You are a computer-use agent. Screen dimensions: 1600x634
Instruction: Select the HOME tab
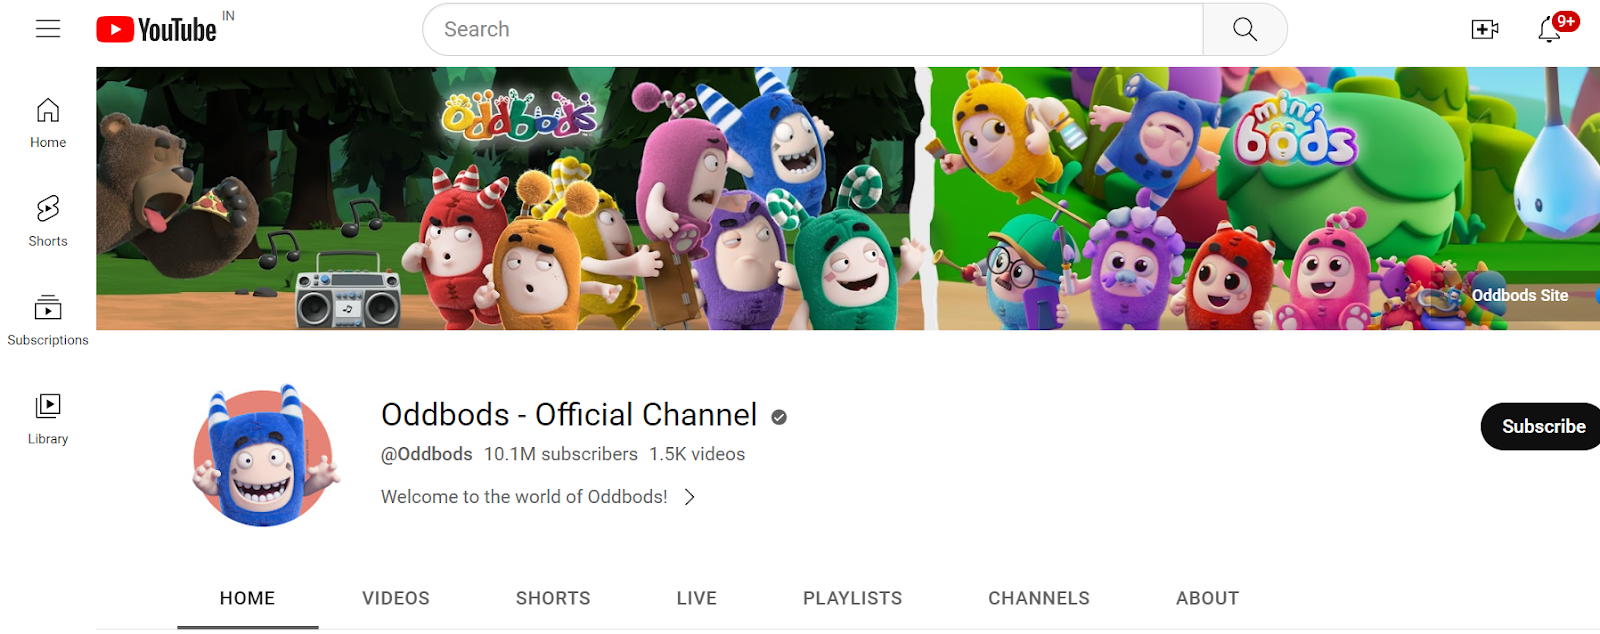pos(247,598)
